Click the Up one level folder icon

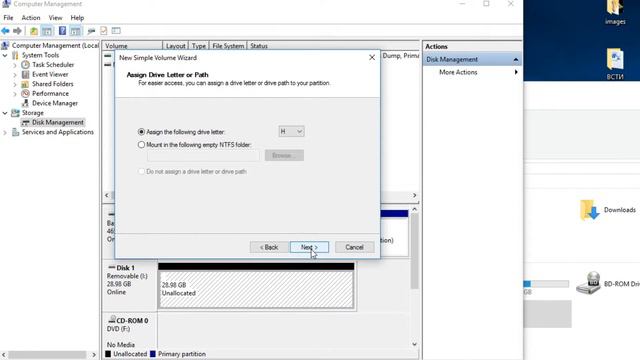[x=34, y=31]
